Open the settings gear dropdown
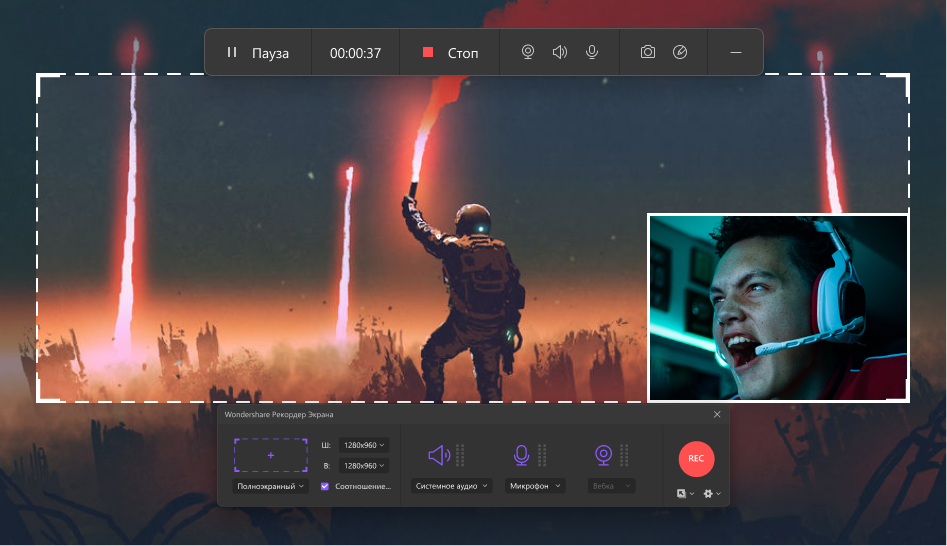 pyautogui.click(x=712, y=493)
